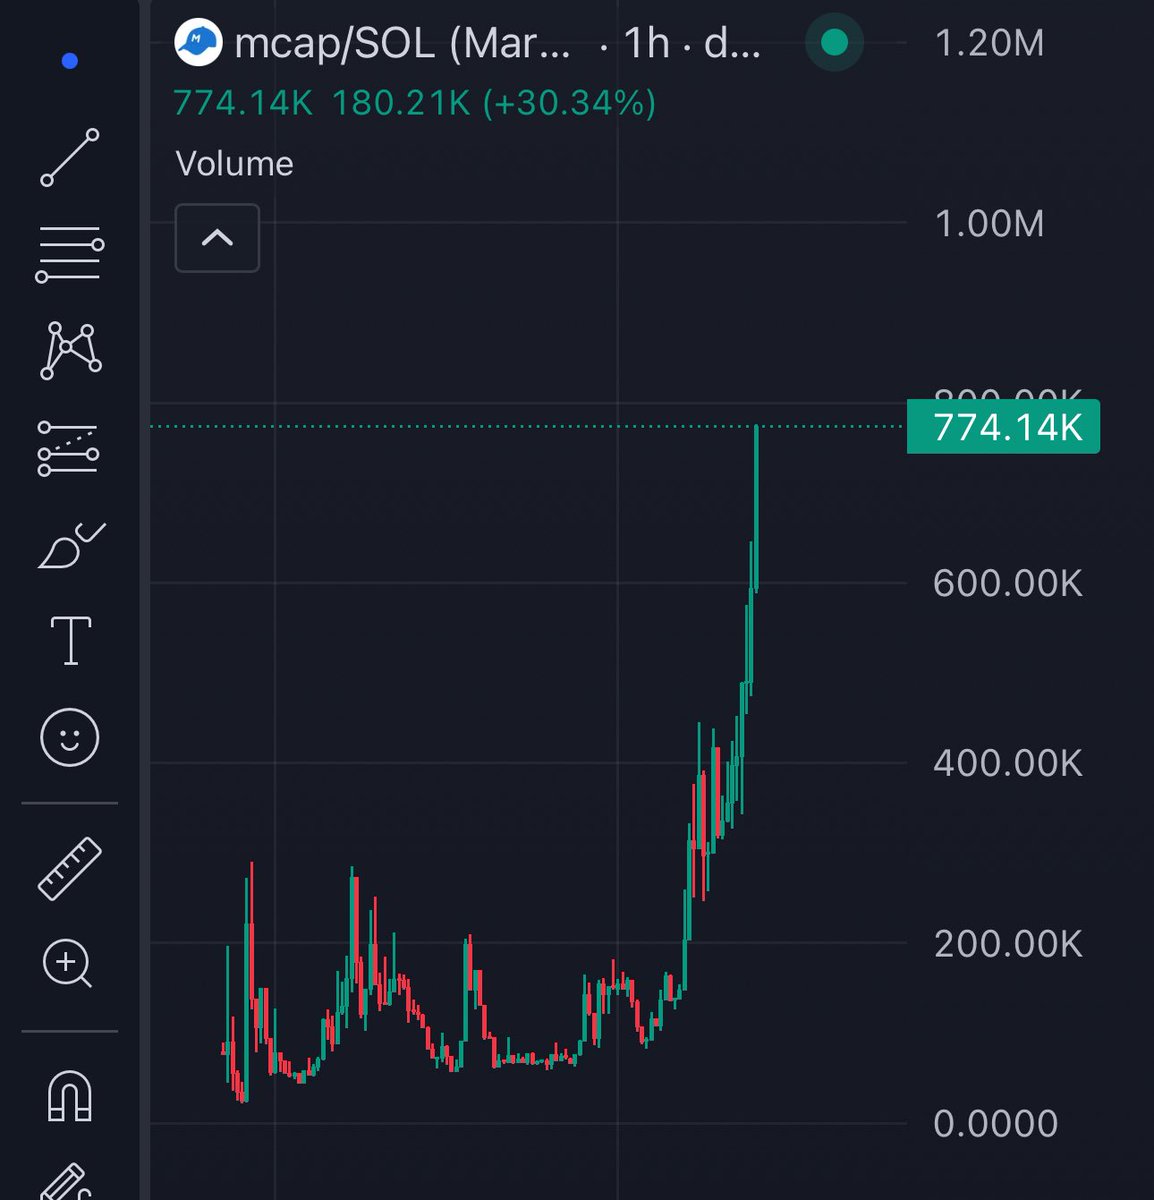Select the XABCD pattern tool
1154x1200 pixels.
tap(70, 351)
